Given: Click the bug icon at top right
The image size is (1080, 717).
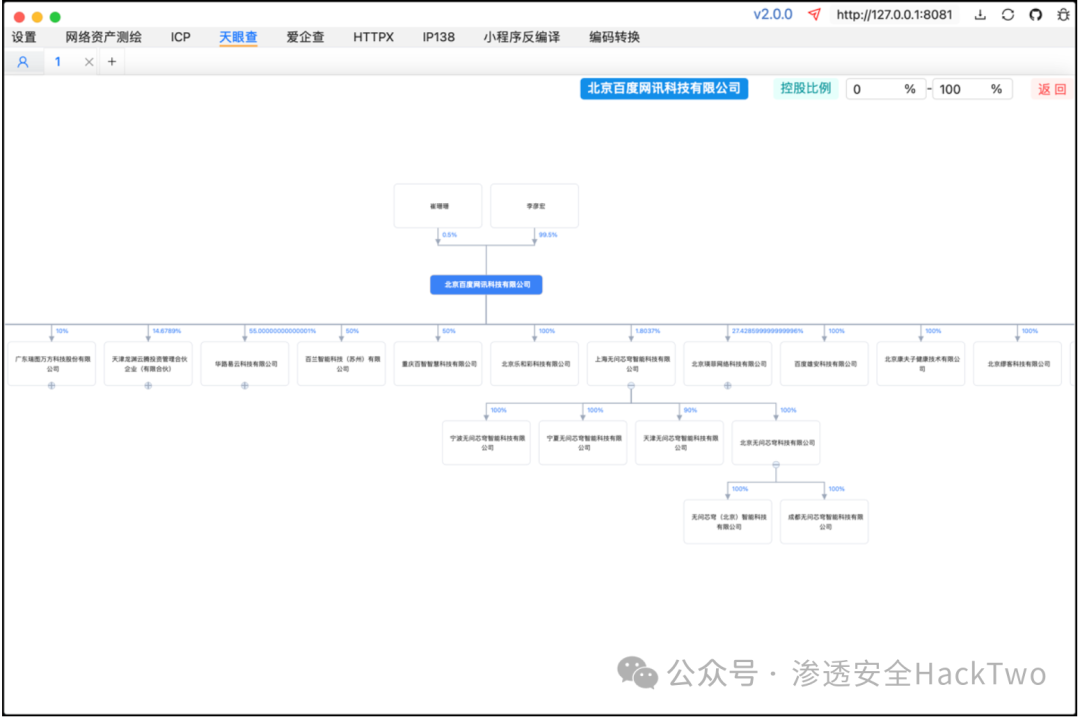Looking at the screenshot, I should (x=1063, y=14).
